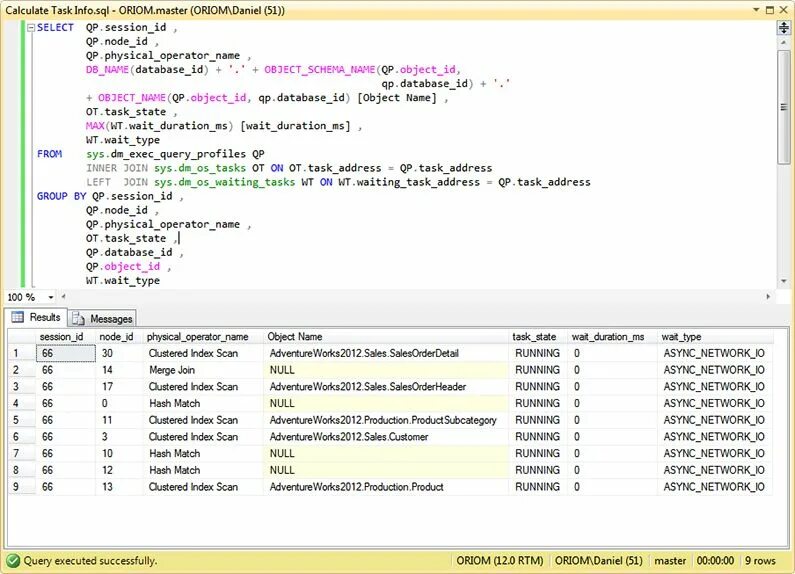Screen dimensions: 795x574
Task: Click the 9 rows status entry
Action: [x=760, y=561]
